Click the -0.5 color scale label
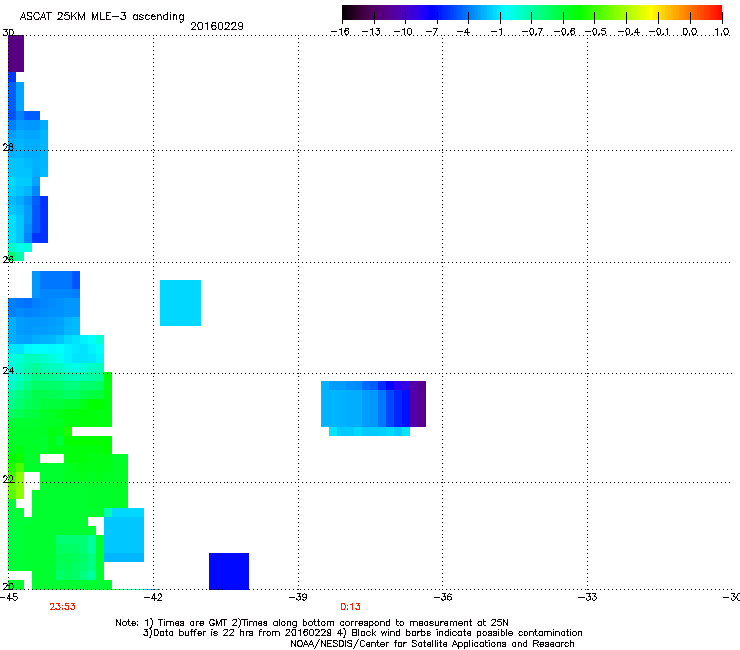 pyautogui.click(x=596, y=32)
